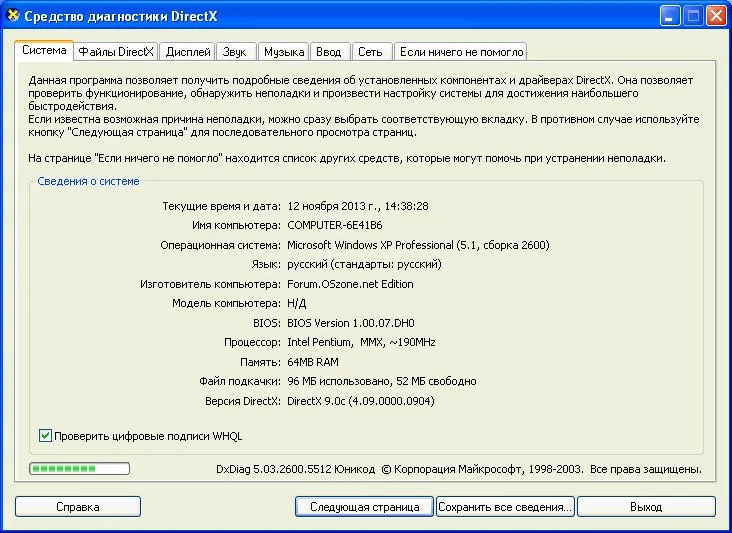Open the Сеть tab
This screenshot has width=732, height=533.
370,52
